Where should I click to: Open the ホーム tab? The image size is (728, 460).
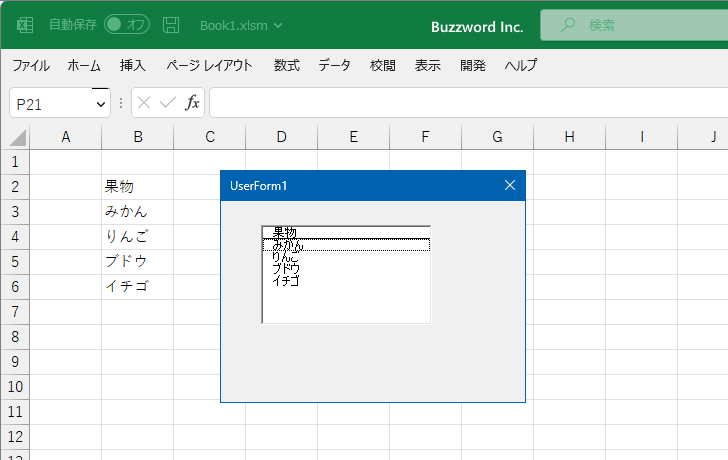coord(84,65)
